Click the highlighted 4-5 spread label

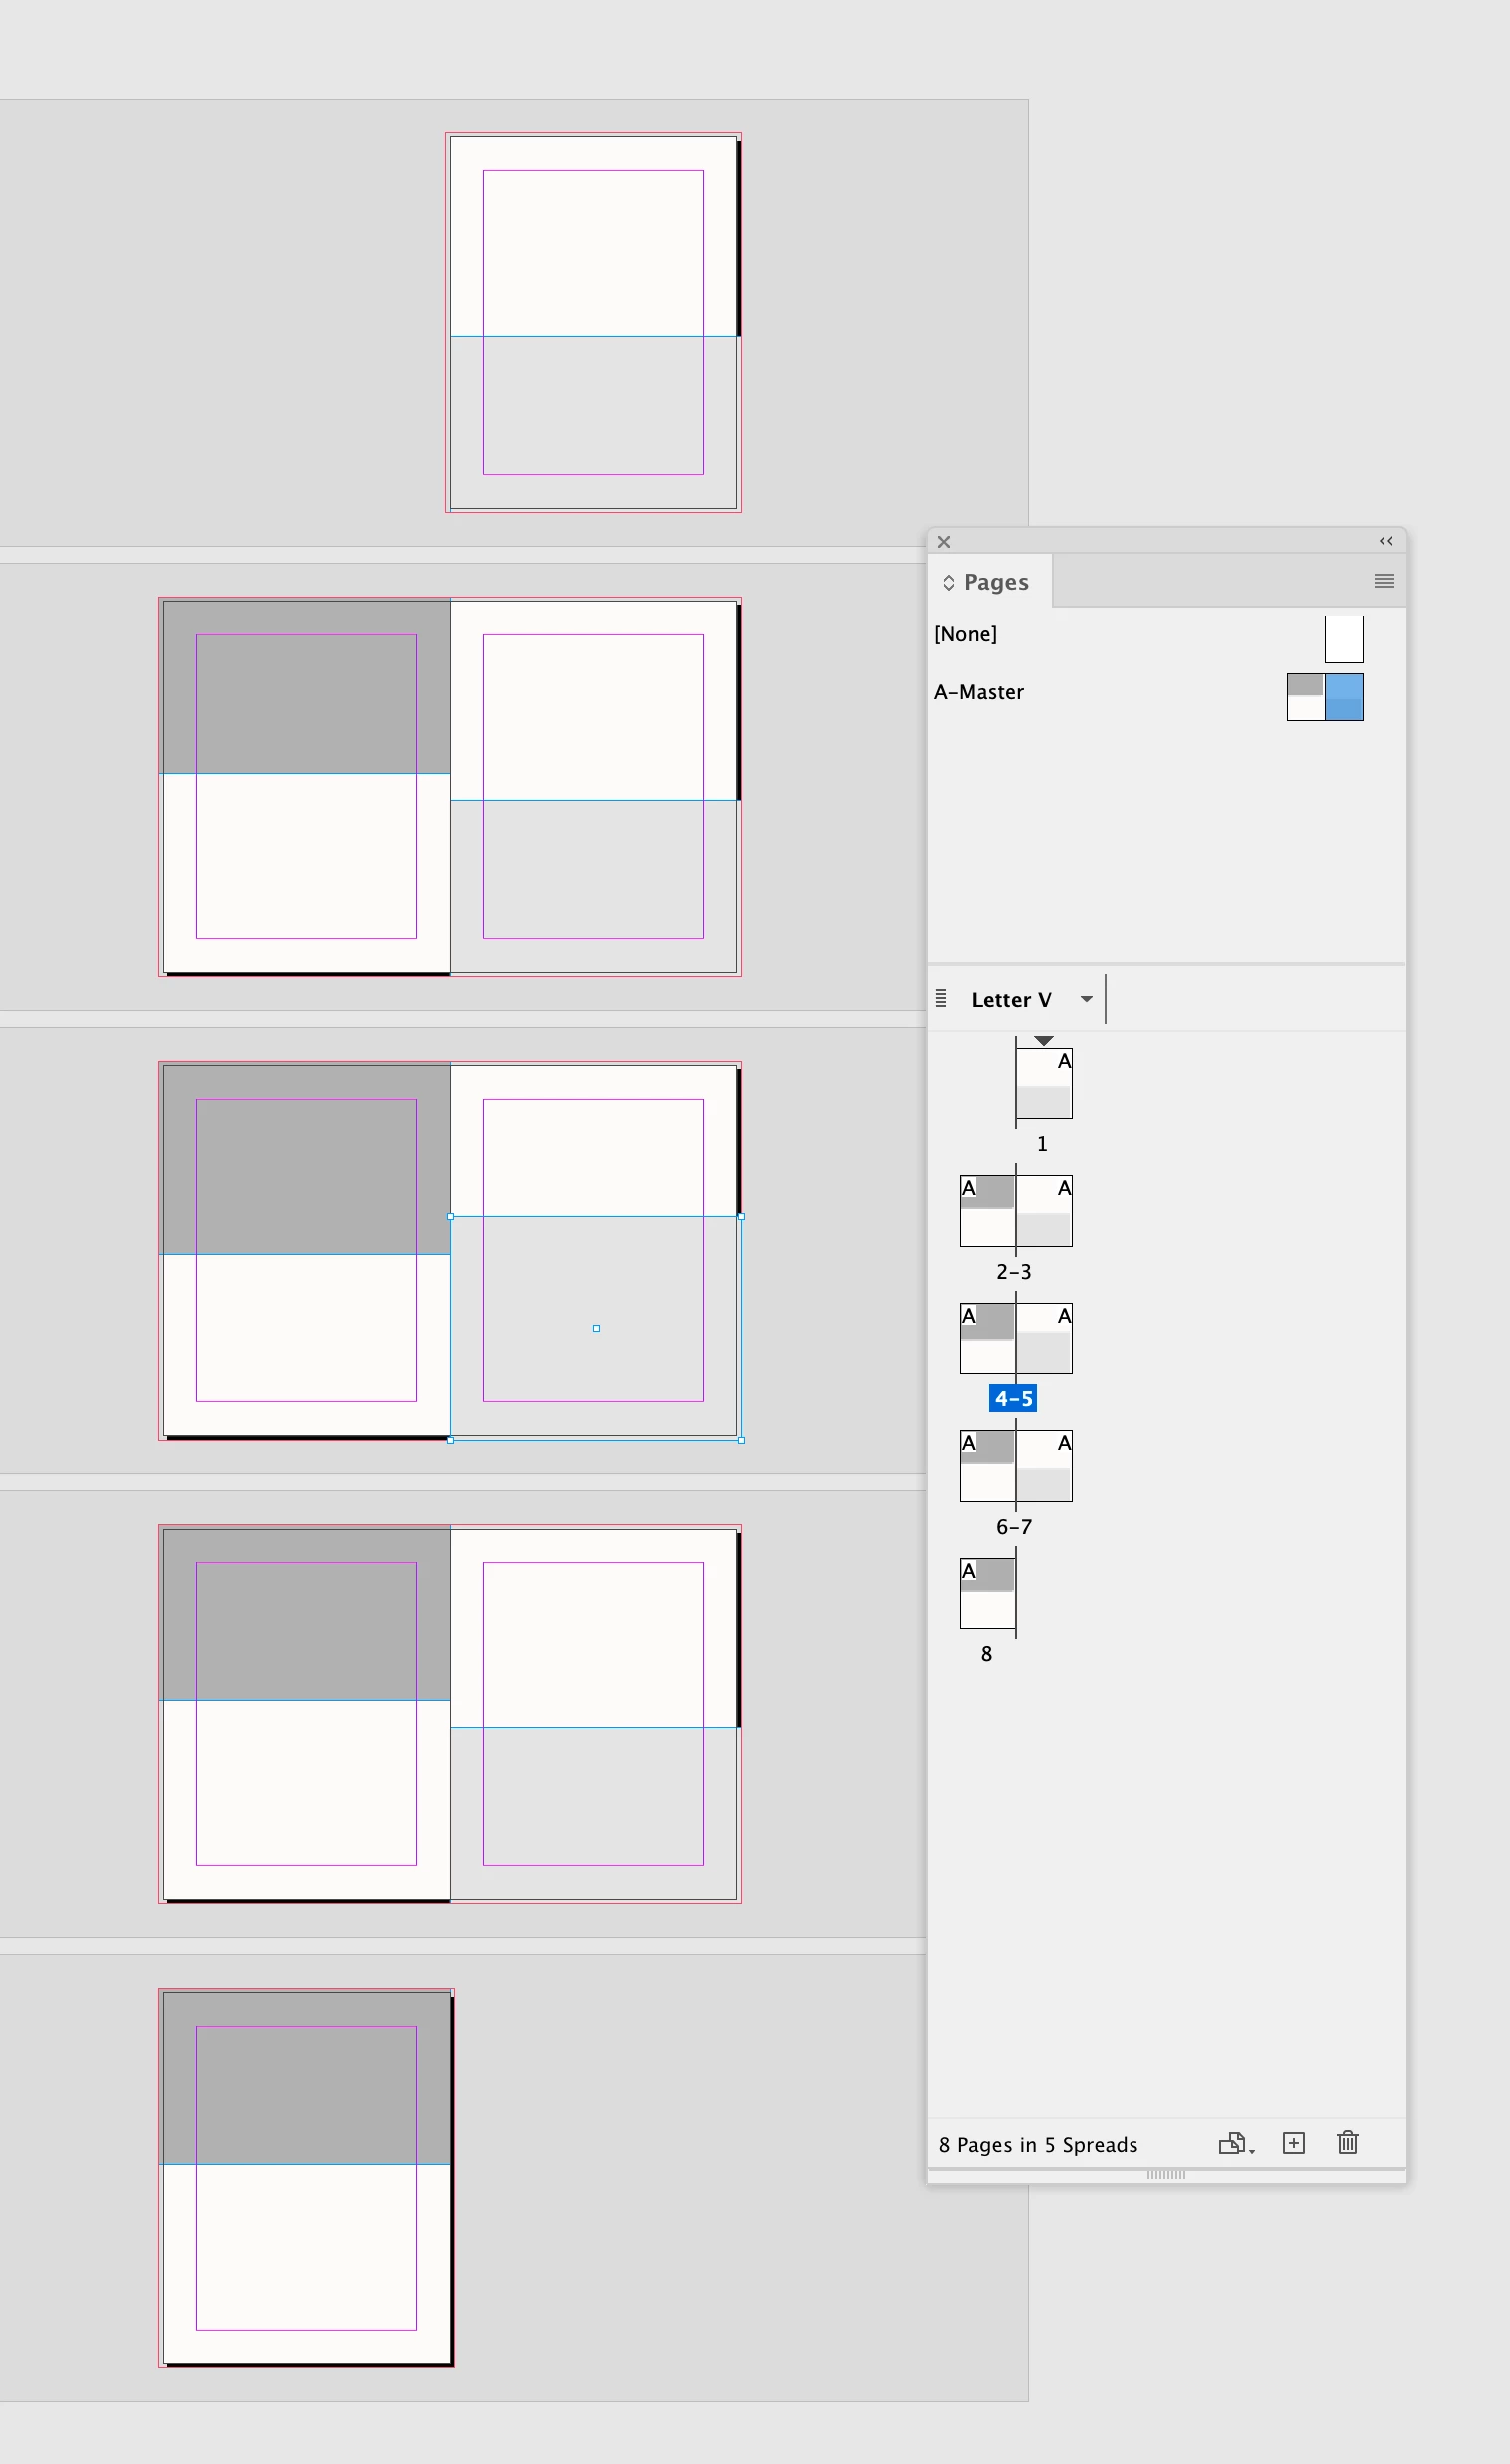1013,1399
